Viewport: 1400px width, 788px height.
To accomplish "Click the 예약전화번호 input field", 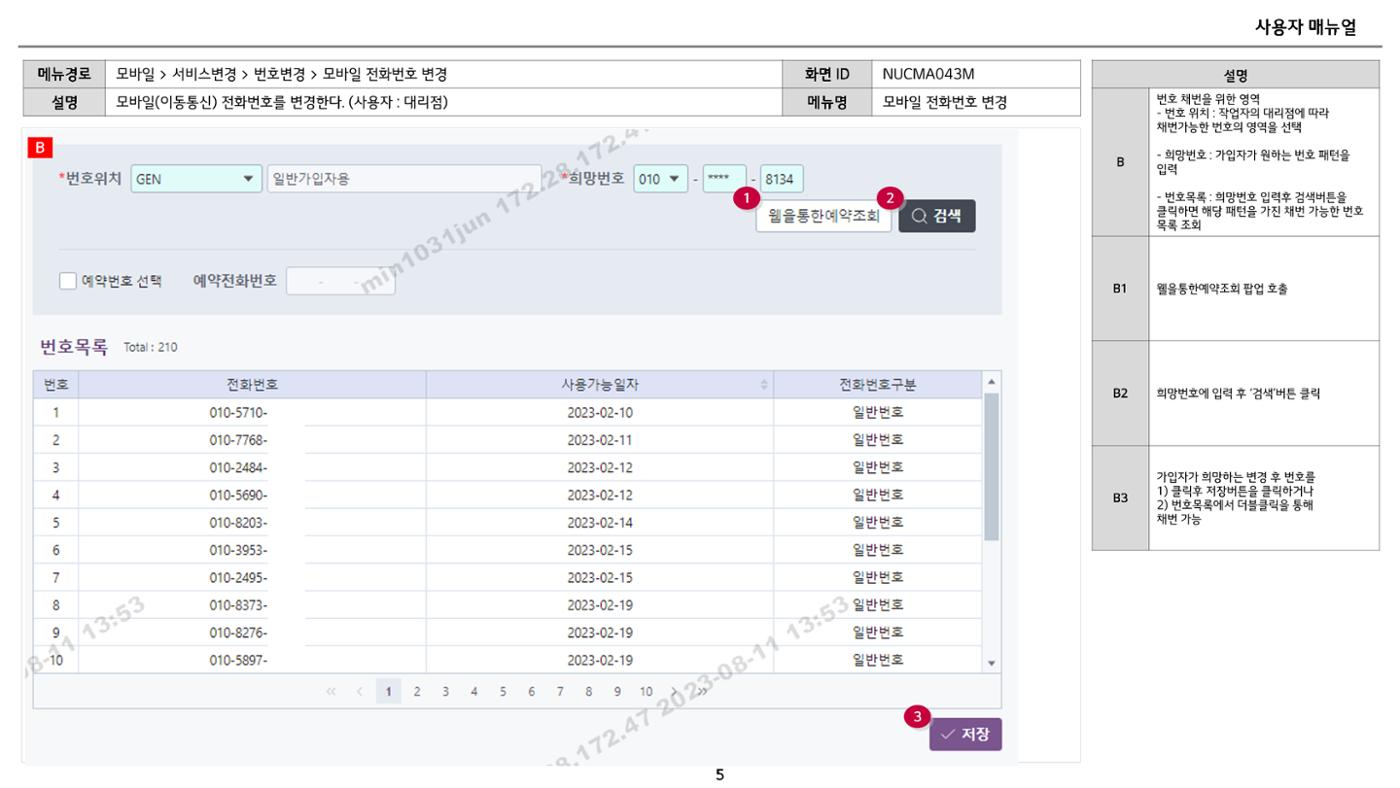I will [341, 282].
